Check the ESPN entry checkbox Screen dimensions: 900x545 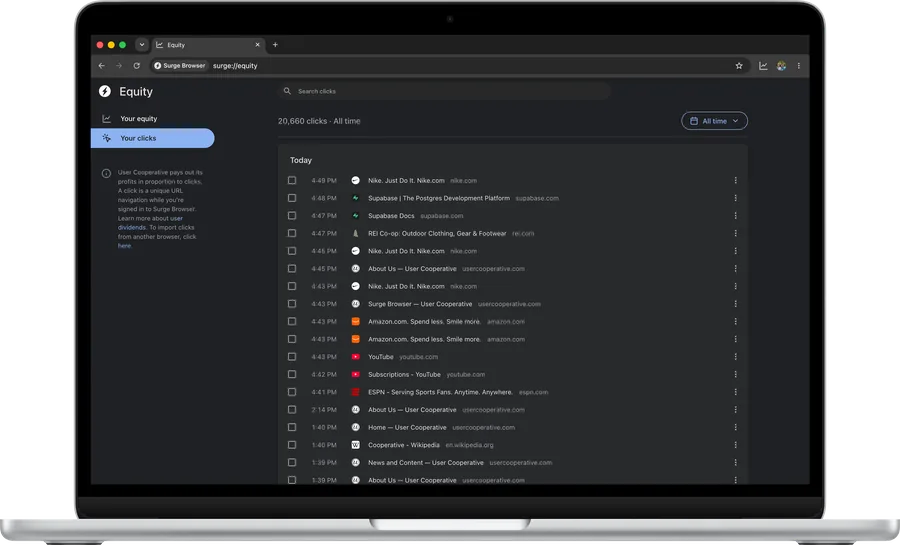click(x=292, y=392)
